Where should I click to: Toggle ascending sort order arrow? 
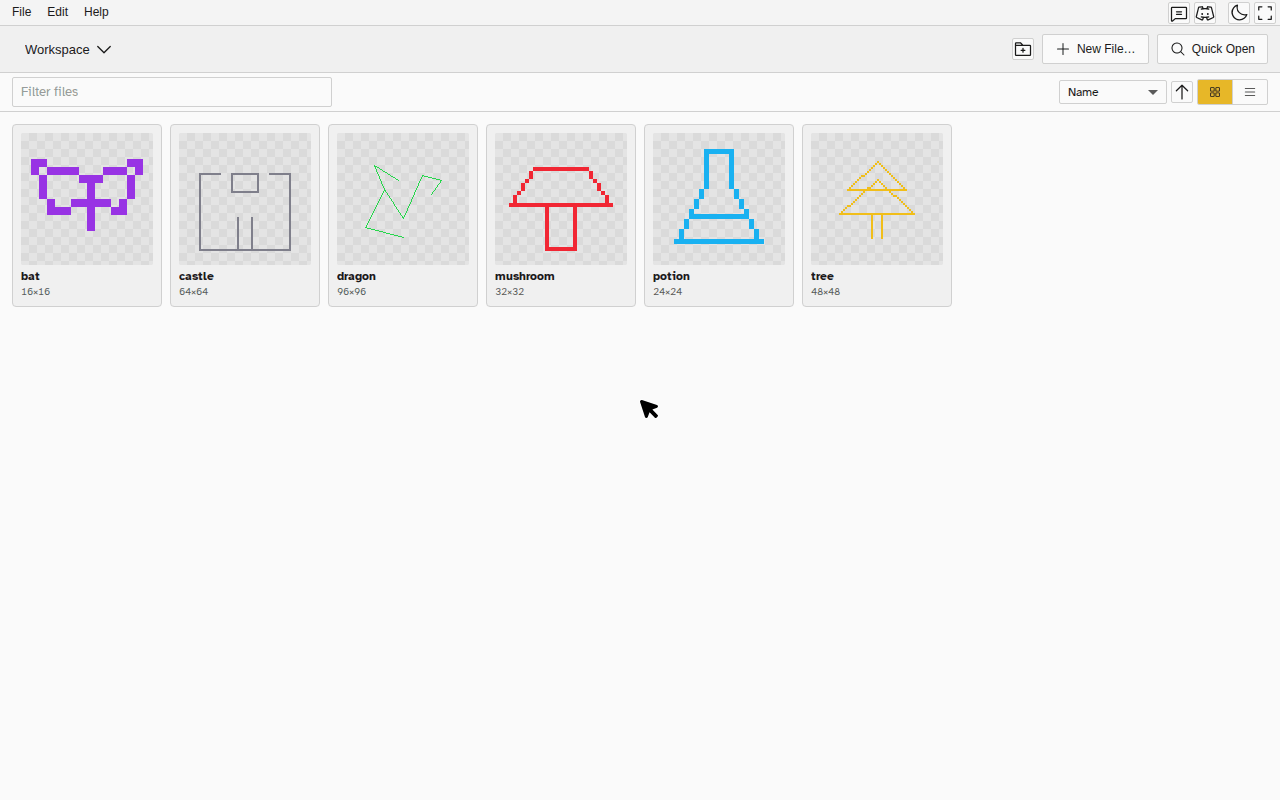(x=1182, y=92)
